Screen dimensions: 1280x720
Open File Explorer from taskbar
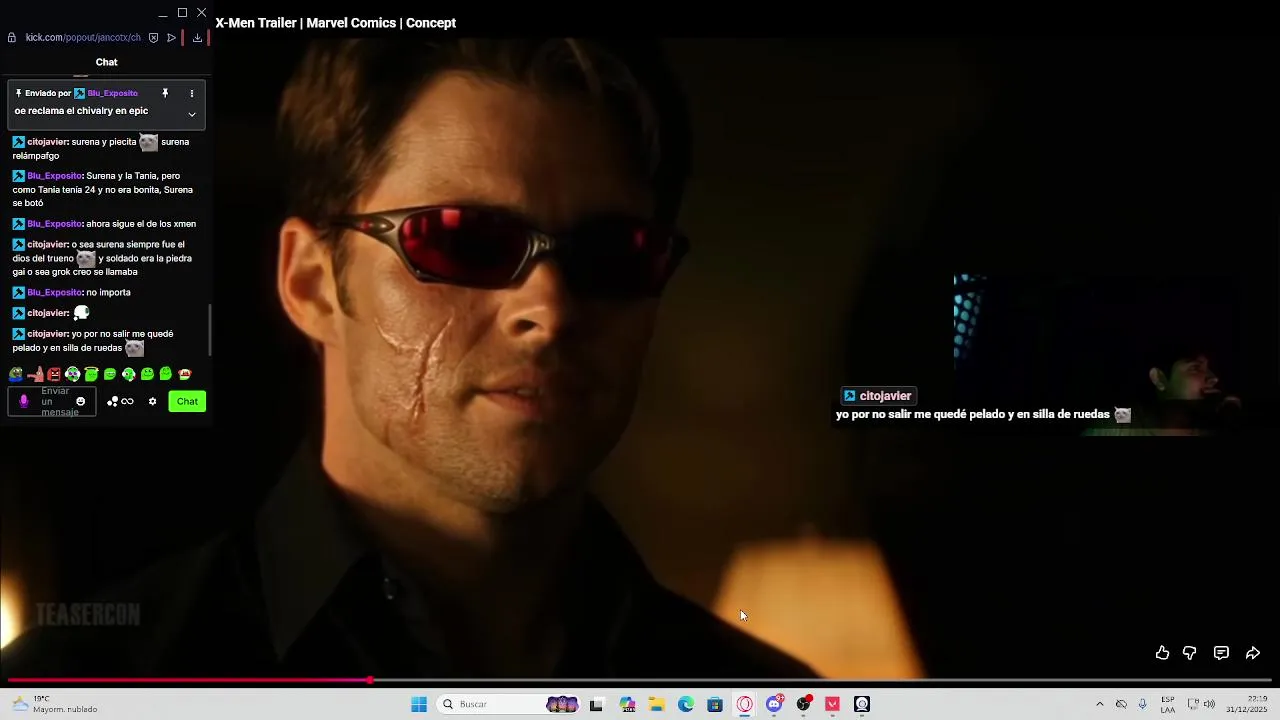click(657, 704)
